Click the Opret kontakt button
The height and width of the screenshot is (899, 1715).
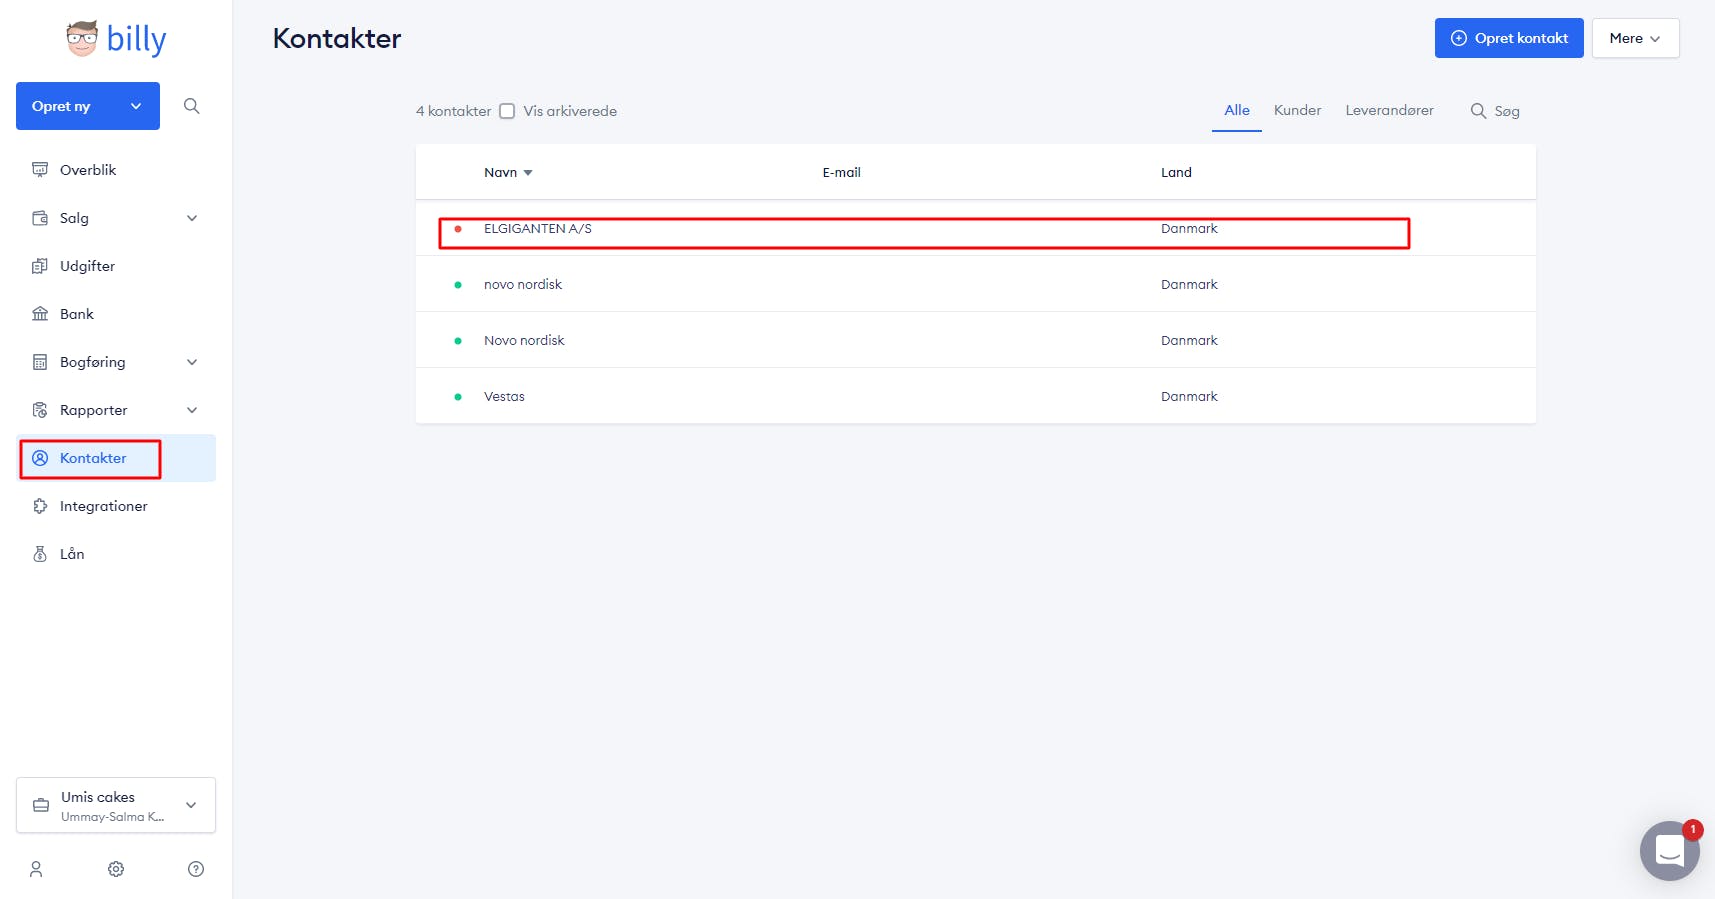point(1509,38)
